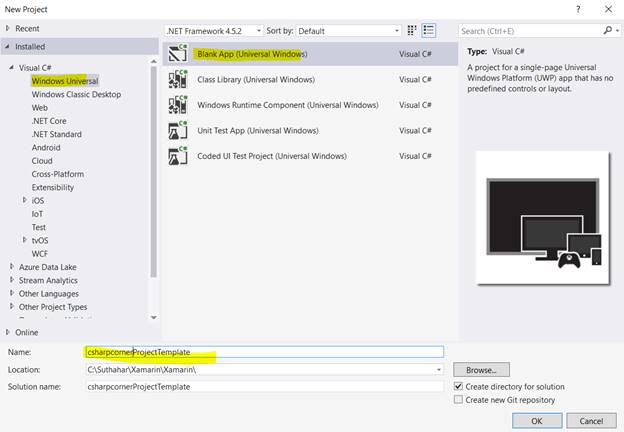Select the WCF category
624x432 pixels.
pos(40,254)
